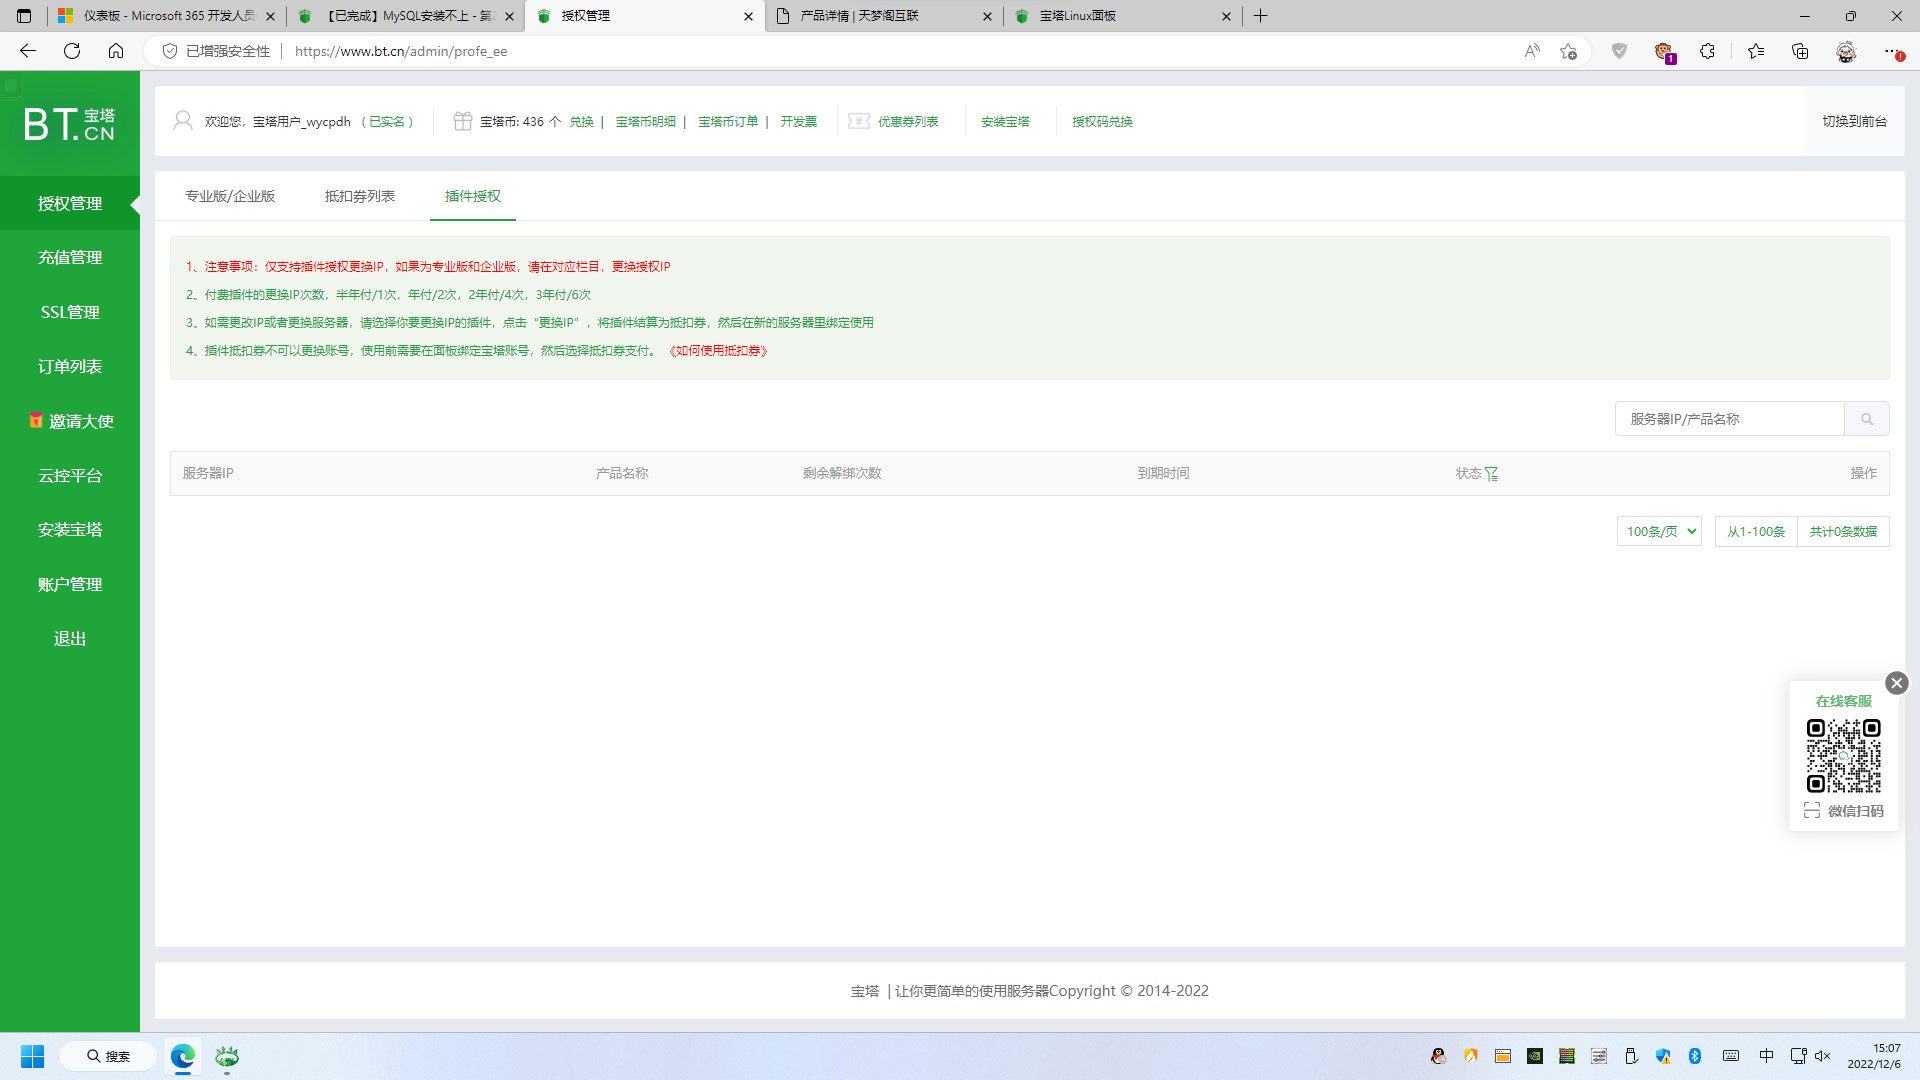Viewport: 1920px width, 1080px height.
Task: Close the 授权管理 tab
Action: coord(748,16)
